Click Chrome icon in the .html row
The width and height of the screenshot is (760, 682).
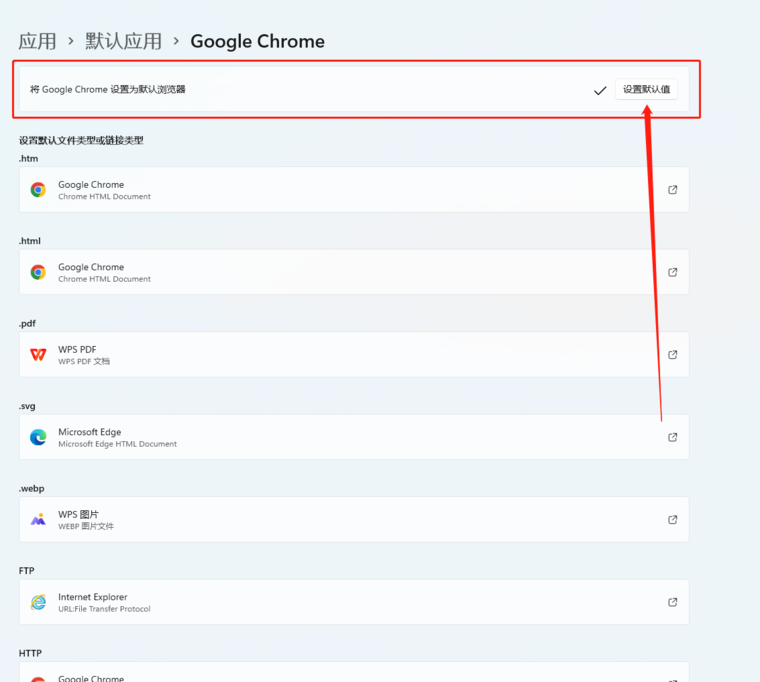pyautogui.click(x=38, y=272)
